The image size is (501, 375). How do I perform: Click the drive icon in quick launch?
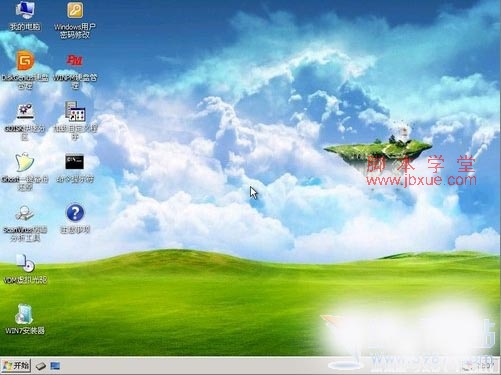(41, 366)
